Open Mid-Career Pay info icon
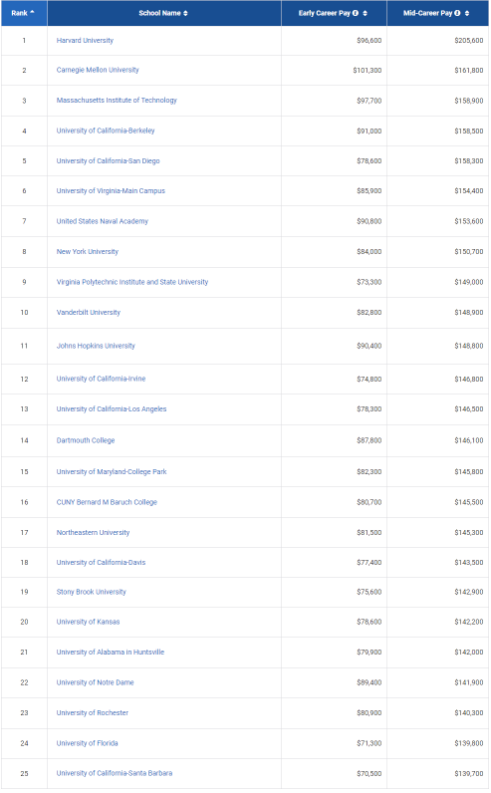The height and width of the screenshot is (793, 491). point(457,13)
